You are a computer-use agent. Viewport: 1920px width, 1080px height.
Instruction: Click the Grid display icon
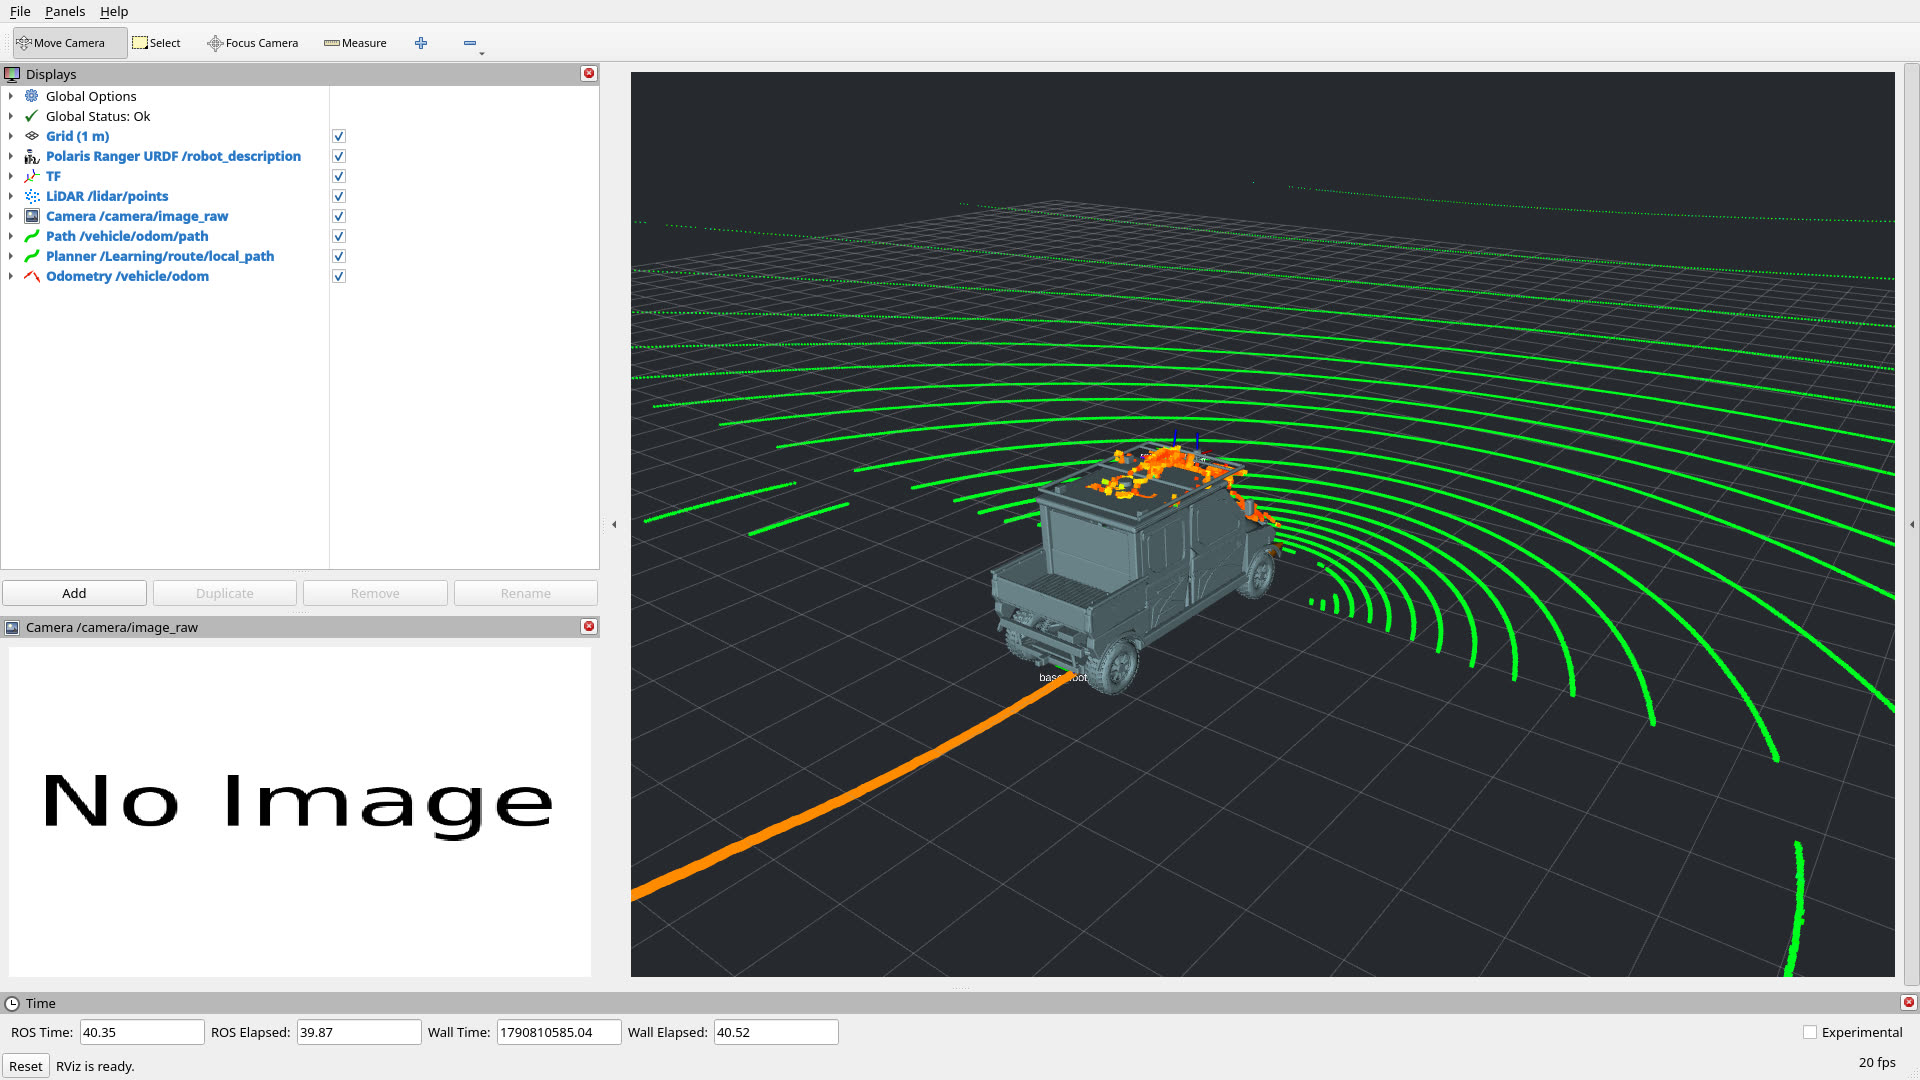32,136
